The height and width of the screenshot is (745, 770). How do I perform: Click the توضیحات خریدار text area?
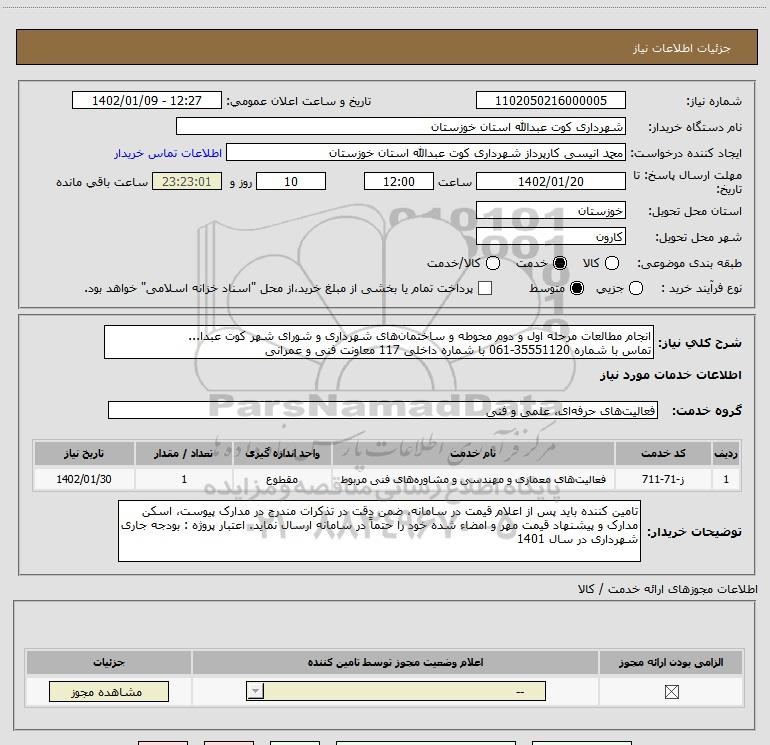[379, 531]
